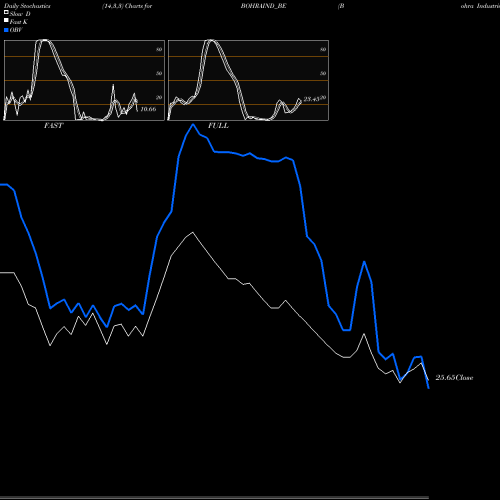Open the FAST stochastic chart thumbnail
Image resolution: width=500 pixels, height=500 pixels.
tap(84, 80)
